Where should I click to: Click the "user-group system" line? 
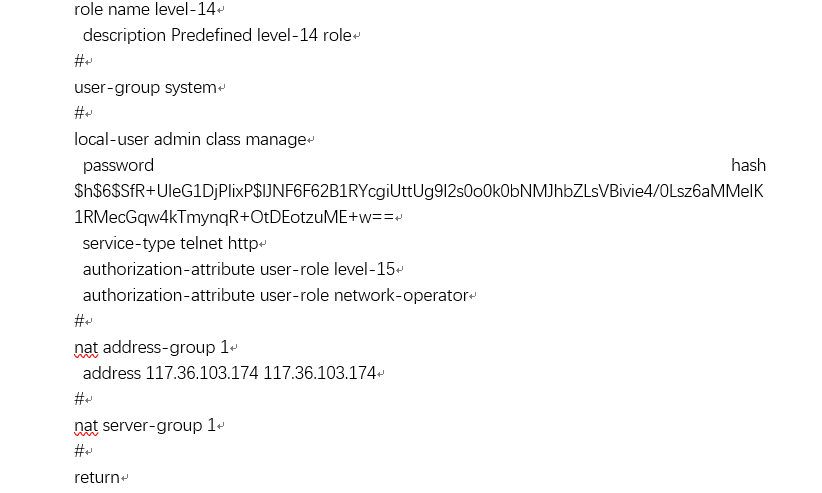point(145,88)
